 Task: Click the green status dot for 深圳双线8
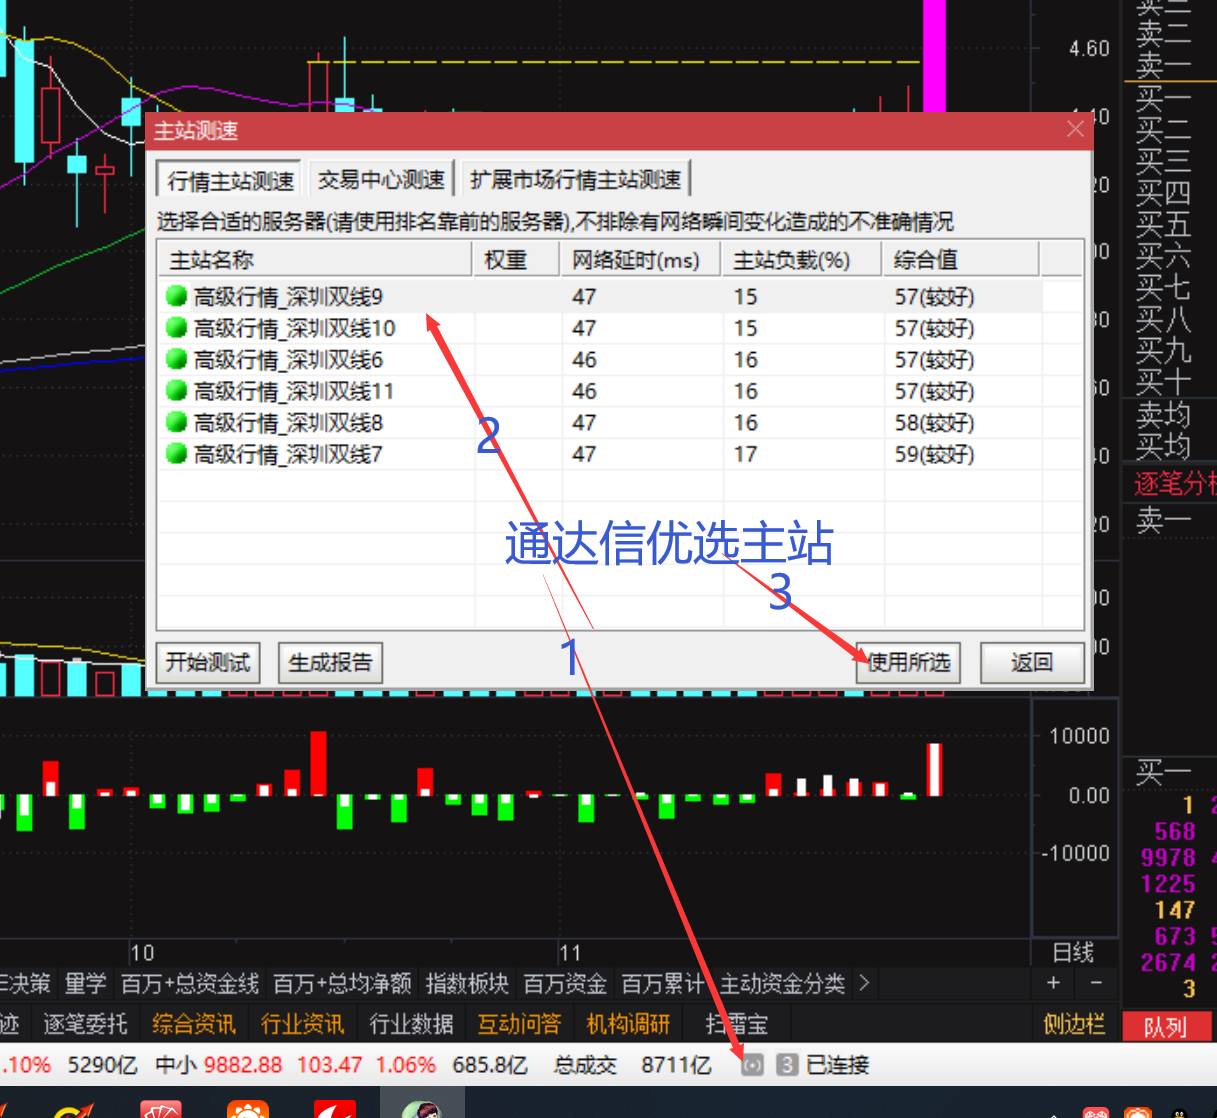click(177, 422)
